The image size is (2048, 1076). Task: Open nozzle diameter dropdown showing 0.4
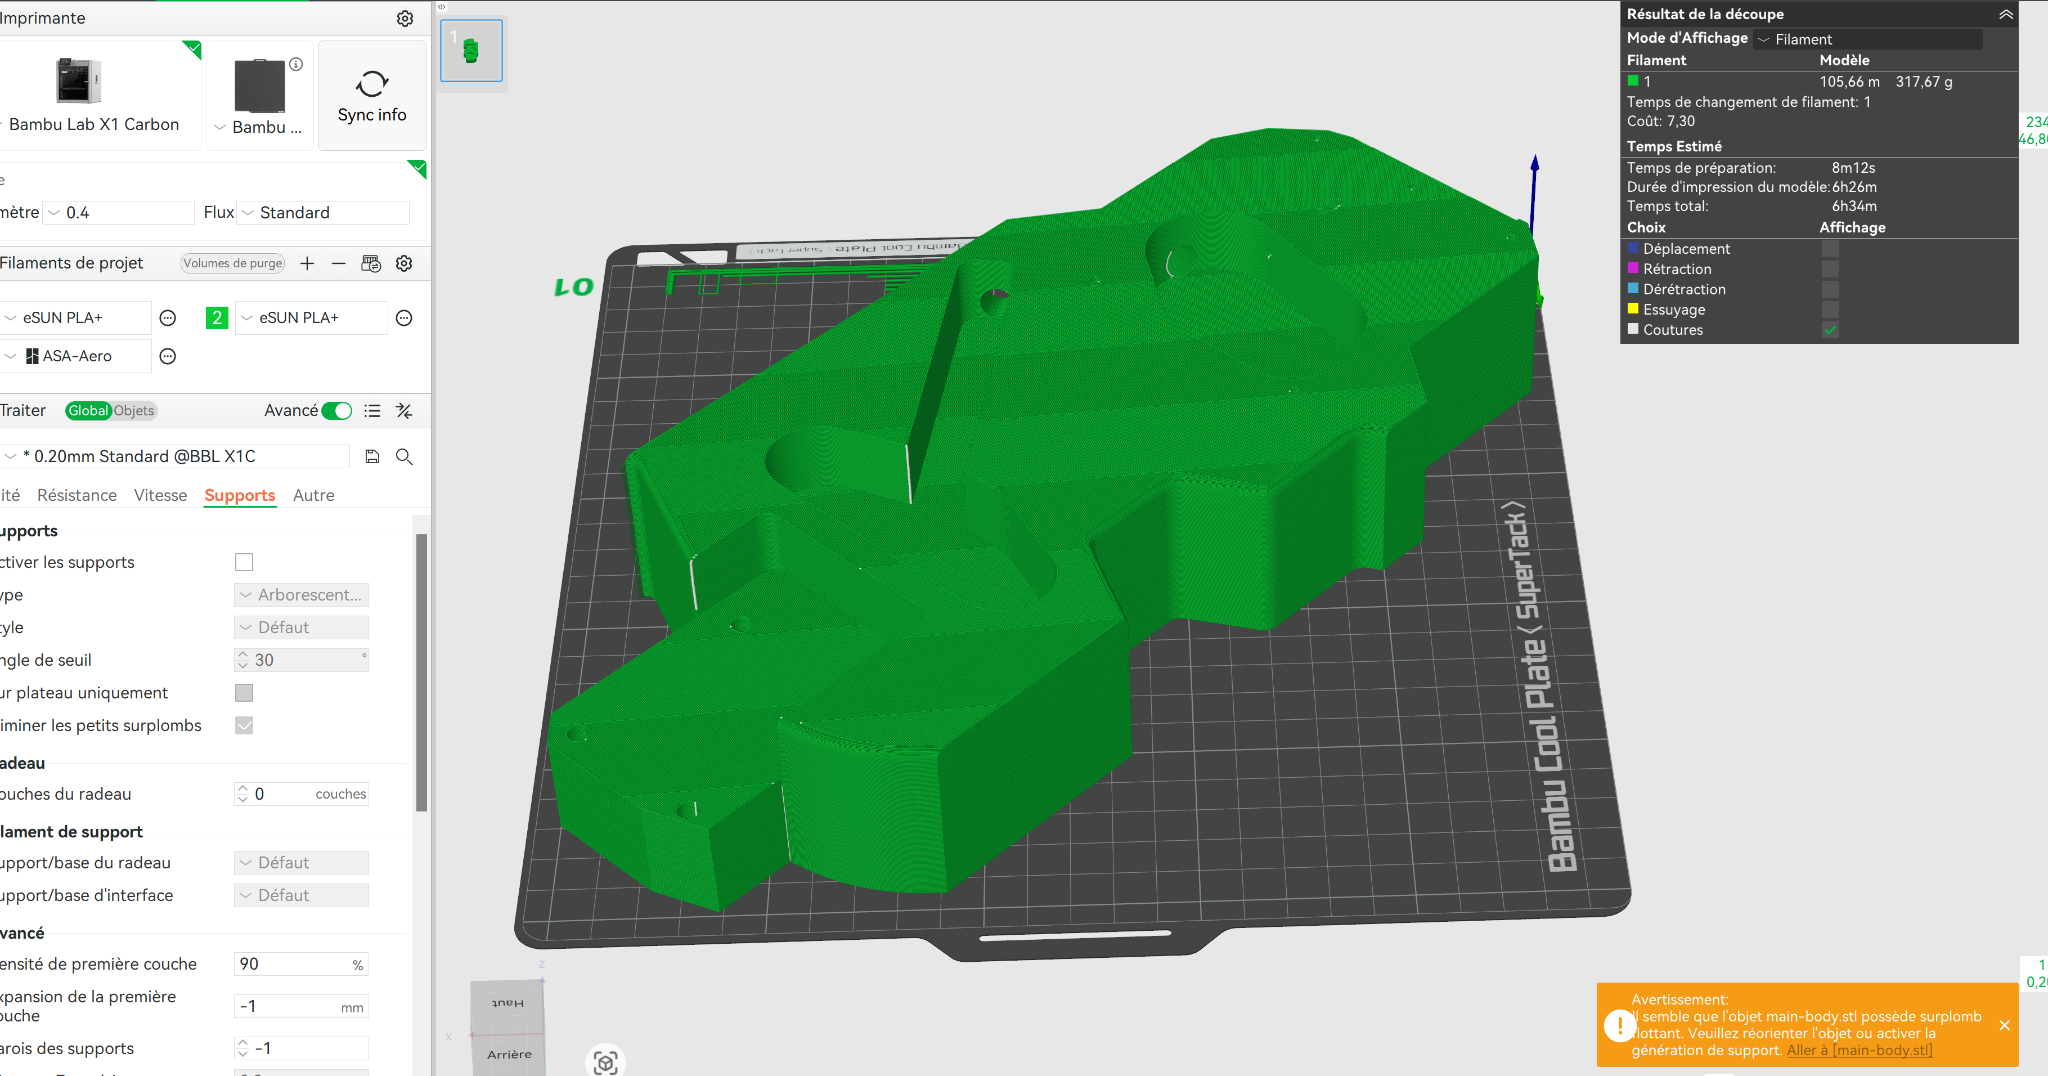[119, 213]
